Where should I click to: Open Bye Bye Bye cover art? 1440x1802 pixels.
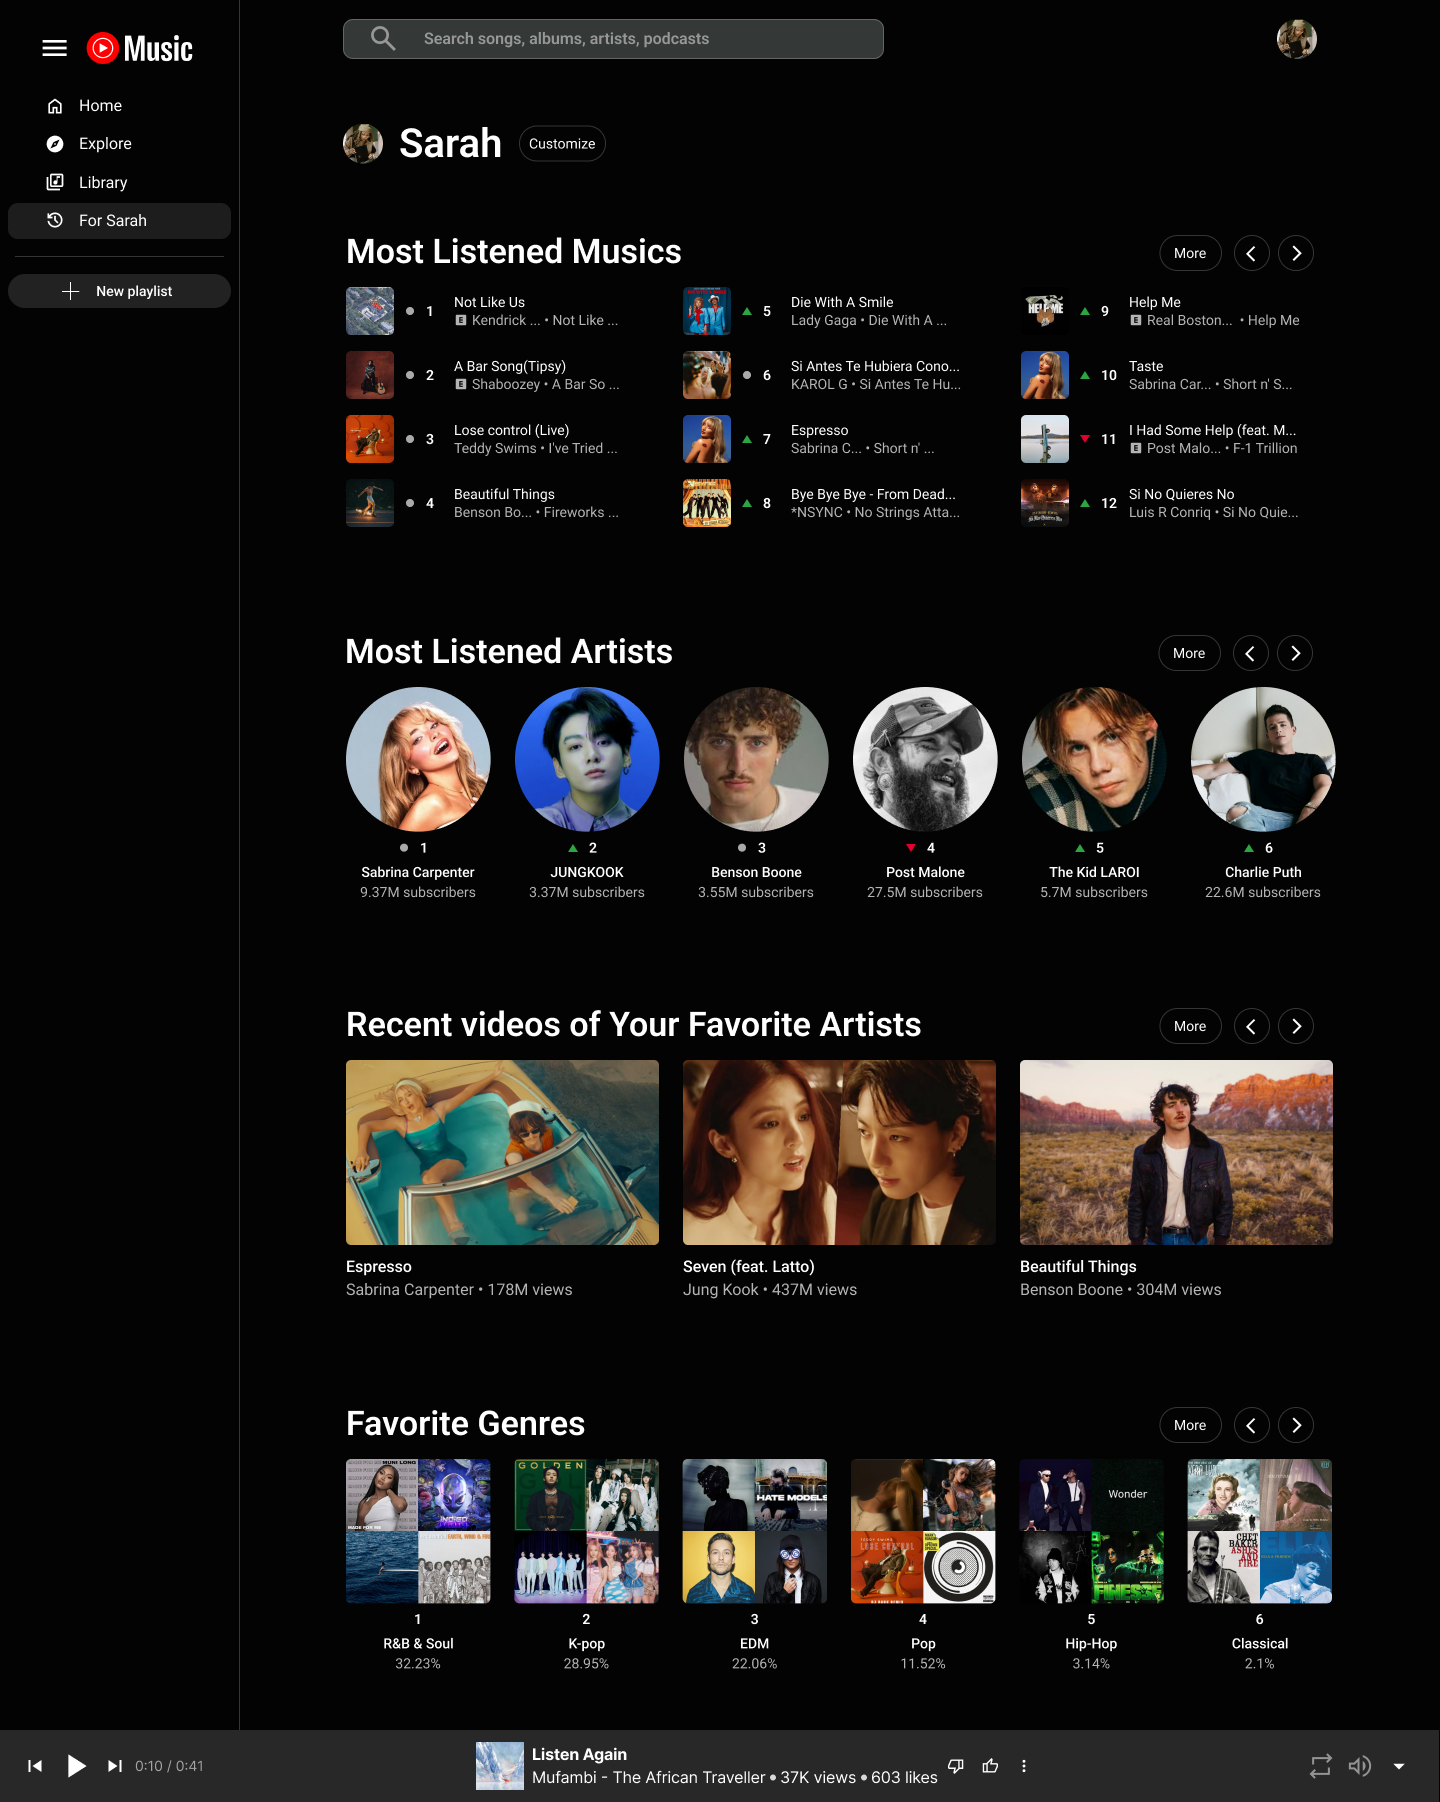707,503
